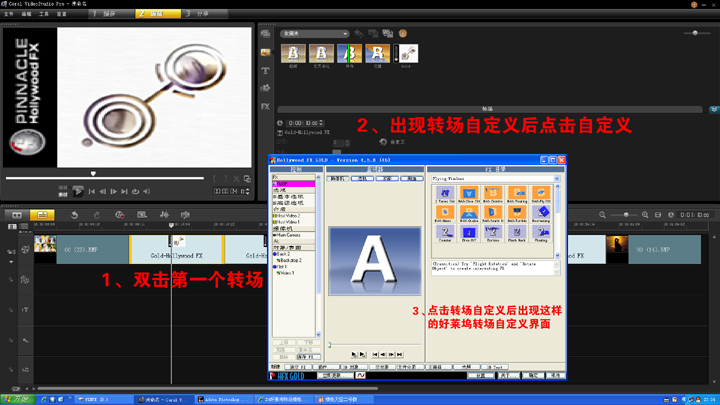The height and width of the screenshot is (405, 720).
Task: Click the Undo arrow in timeline toolbar
Action: pyautogui.click(x=74, y=215)
